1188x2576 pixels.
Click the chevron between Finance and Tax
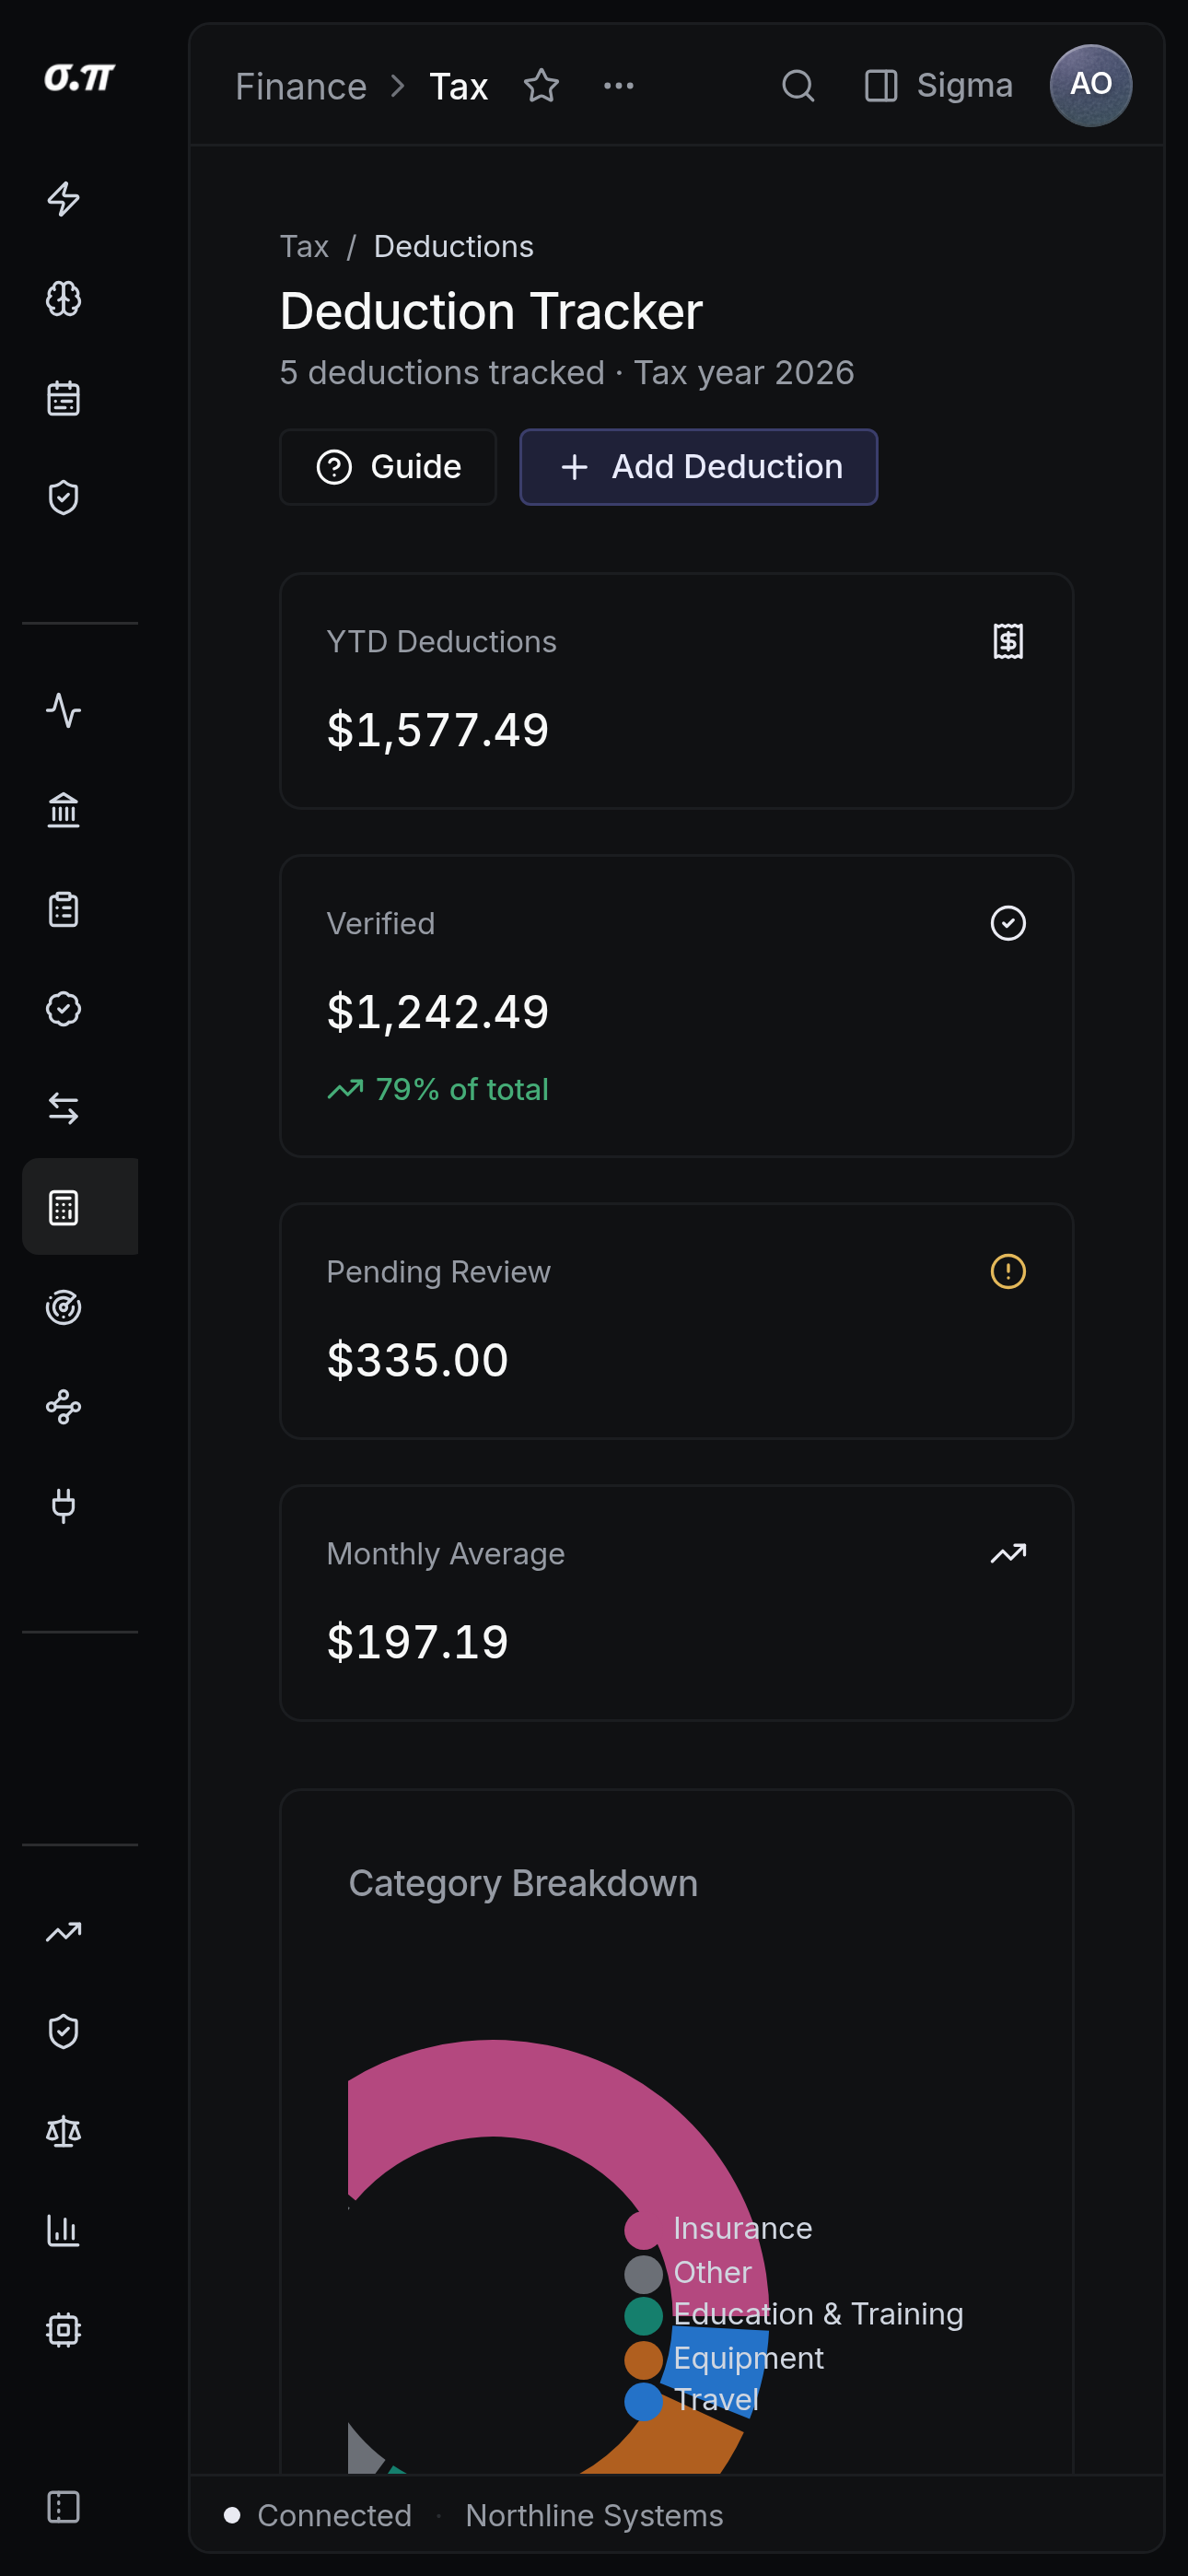coord(398,86)
